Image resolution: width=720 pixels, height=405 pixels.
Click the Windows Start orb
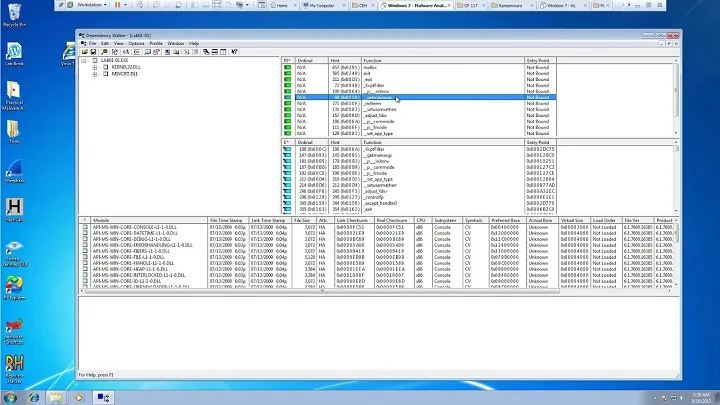tap(12, 396)
